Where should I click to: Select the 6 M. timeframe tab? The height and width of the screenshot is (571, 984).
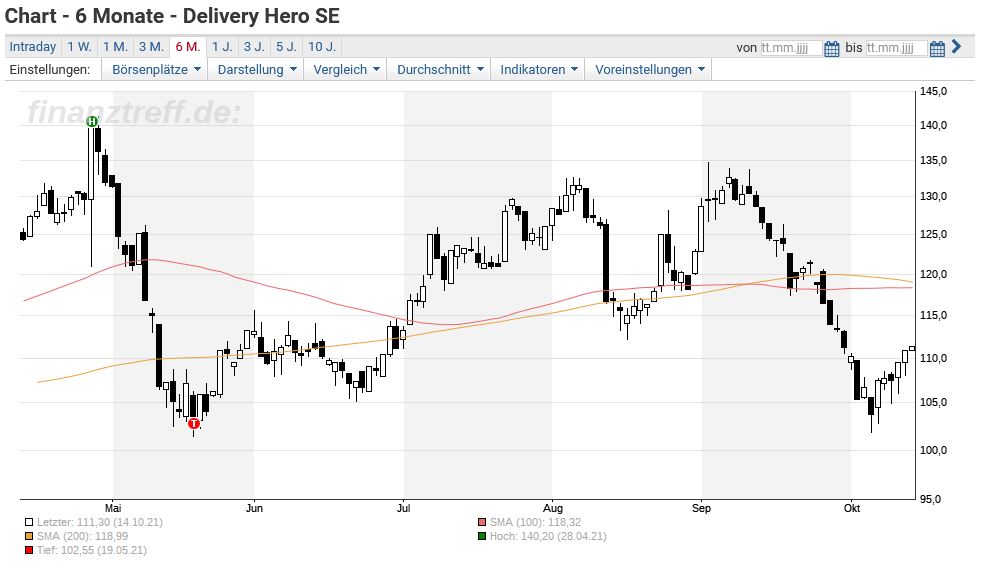[188, 47]
